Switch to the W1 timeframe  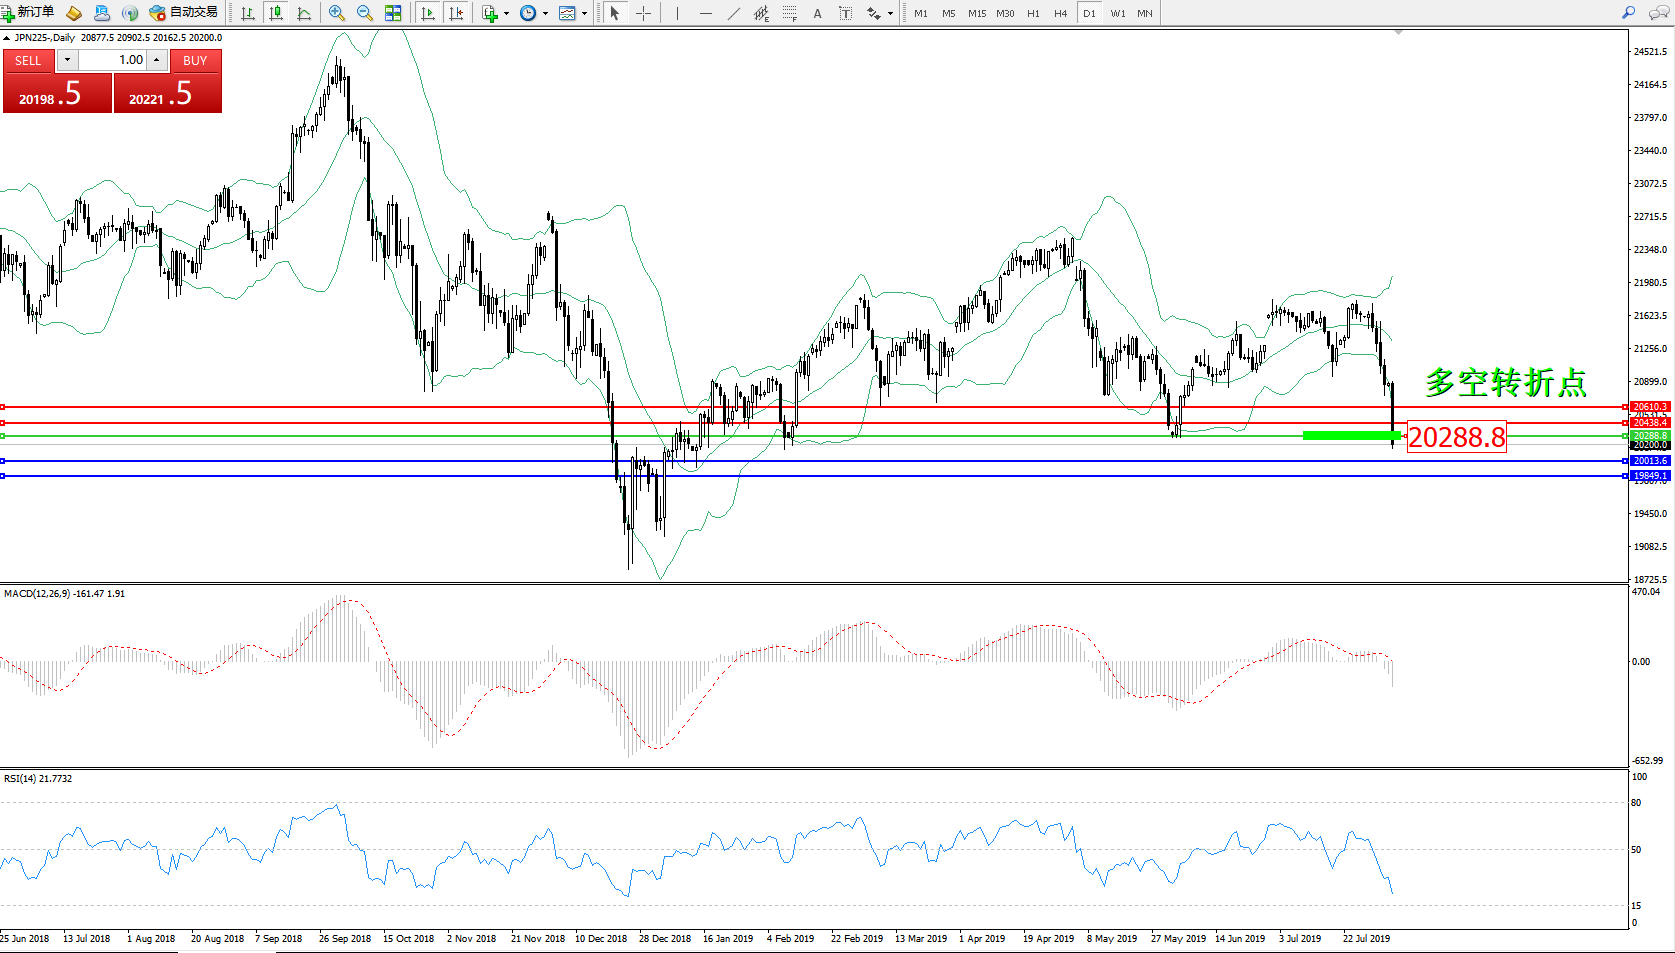coord(1117,13)
